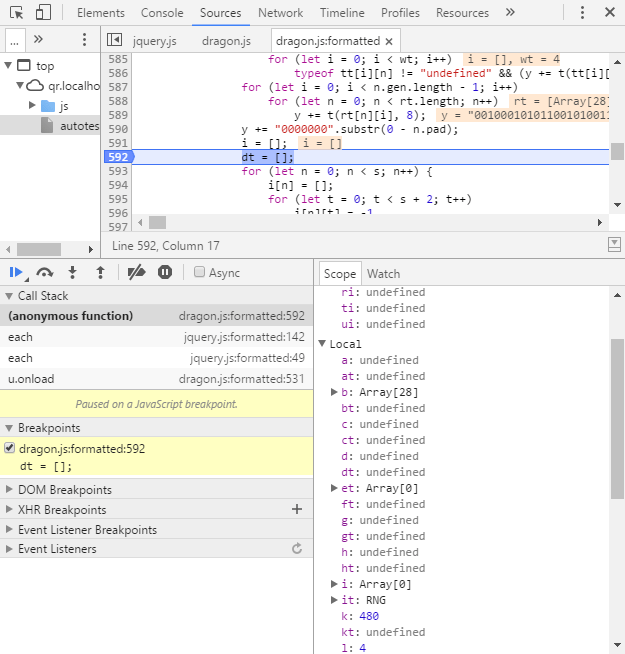Collapse the Call Stack section

[x=9, y=296]
